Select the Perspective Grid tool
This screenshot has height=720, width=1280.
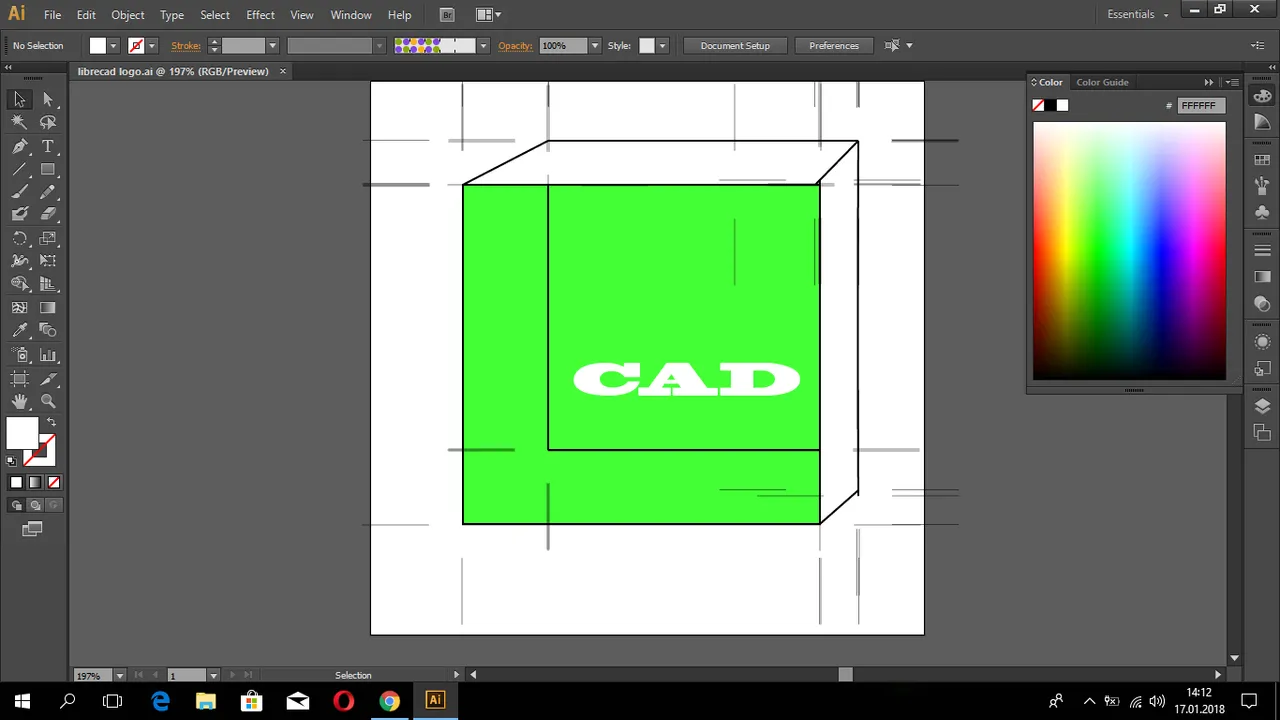[48, 284]
